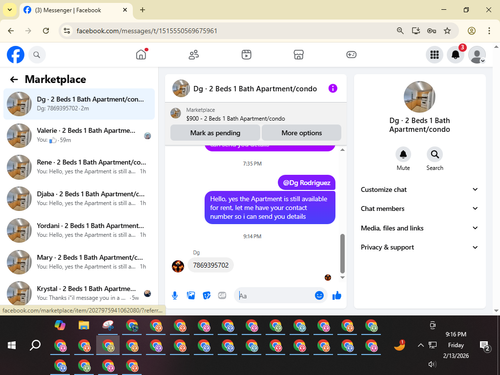Expand the Chat members section

click(419, 208)
